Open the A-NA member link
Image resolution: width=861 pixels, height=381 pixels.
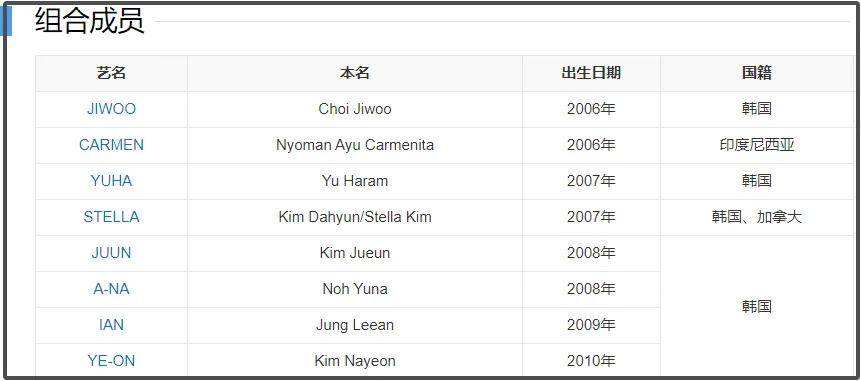[111, 289]
